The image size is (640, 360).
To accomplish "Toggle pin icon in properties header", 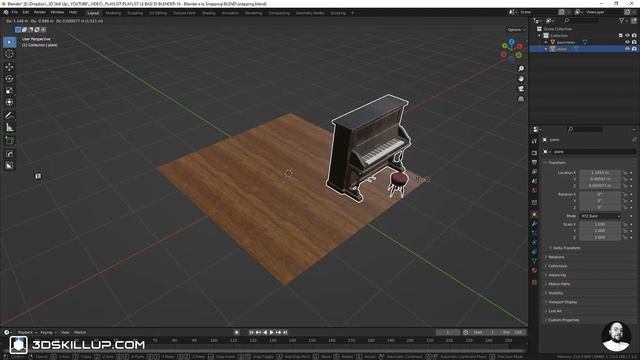I will (634, 140).
